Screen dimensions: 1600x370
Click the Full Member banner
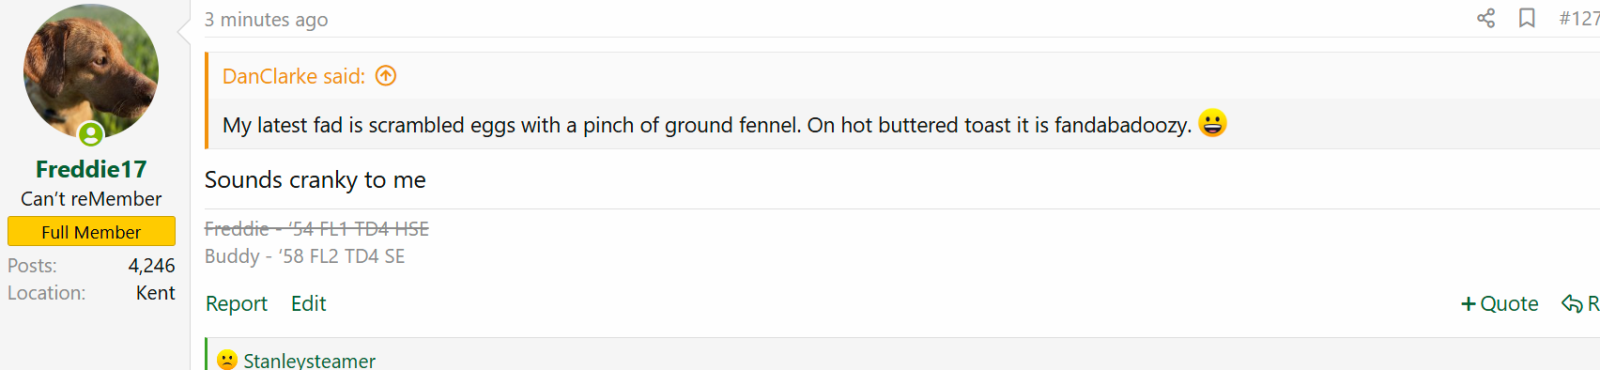91,231
